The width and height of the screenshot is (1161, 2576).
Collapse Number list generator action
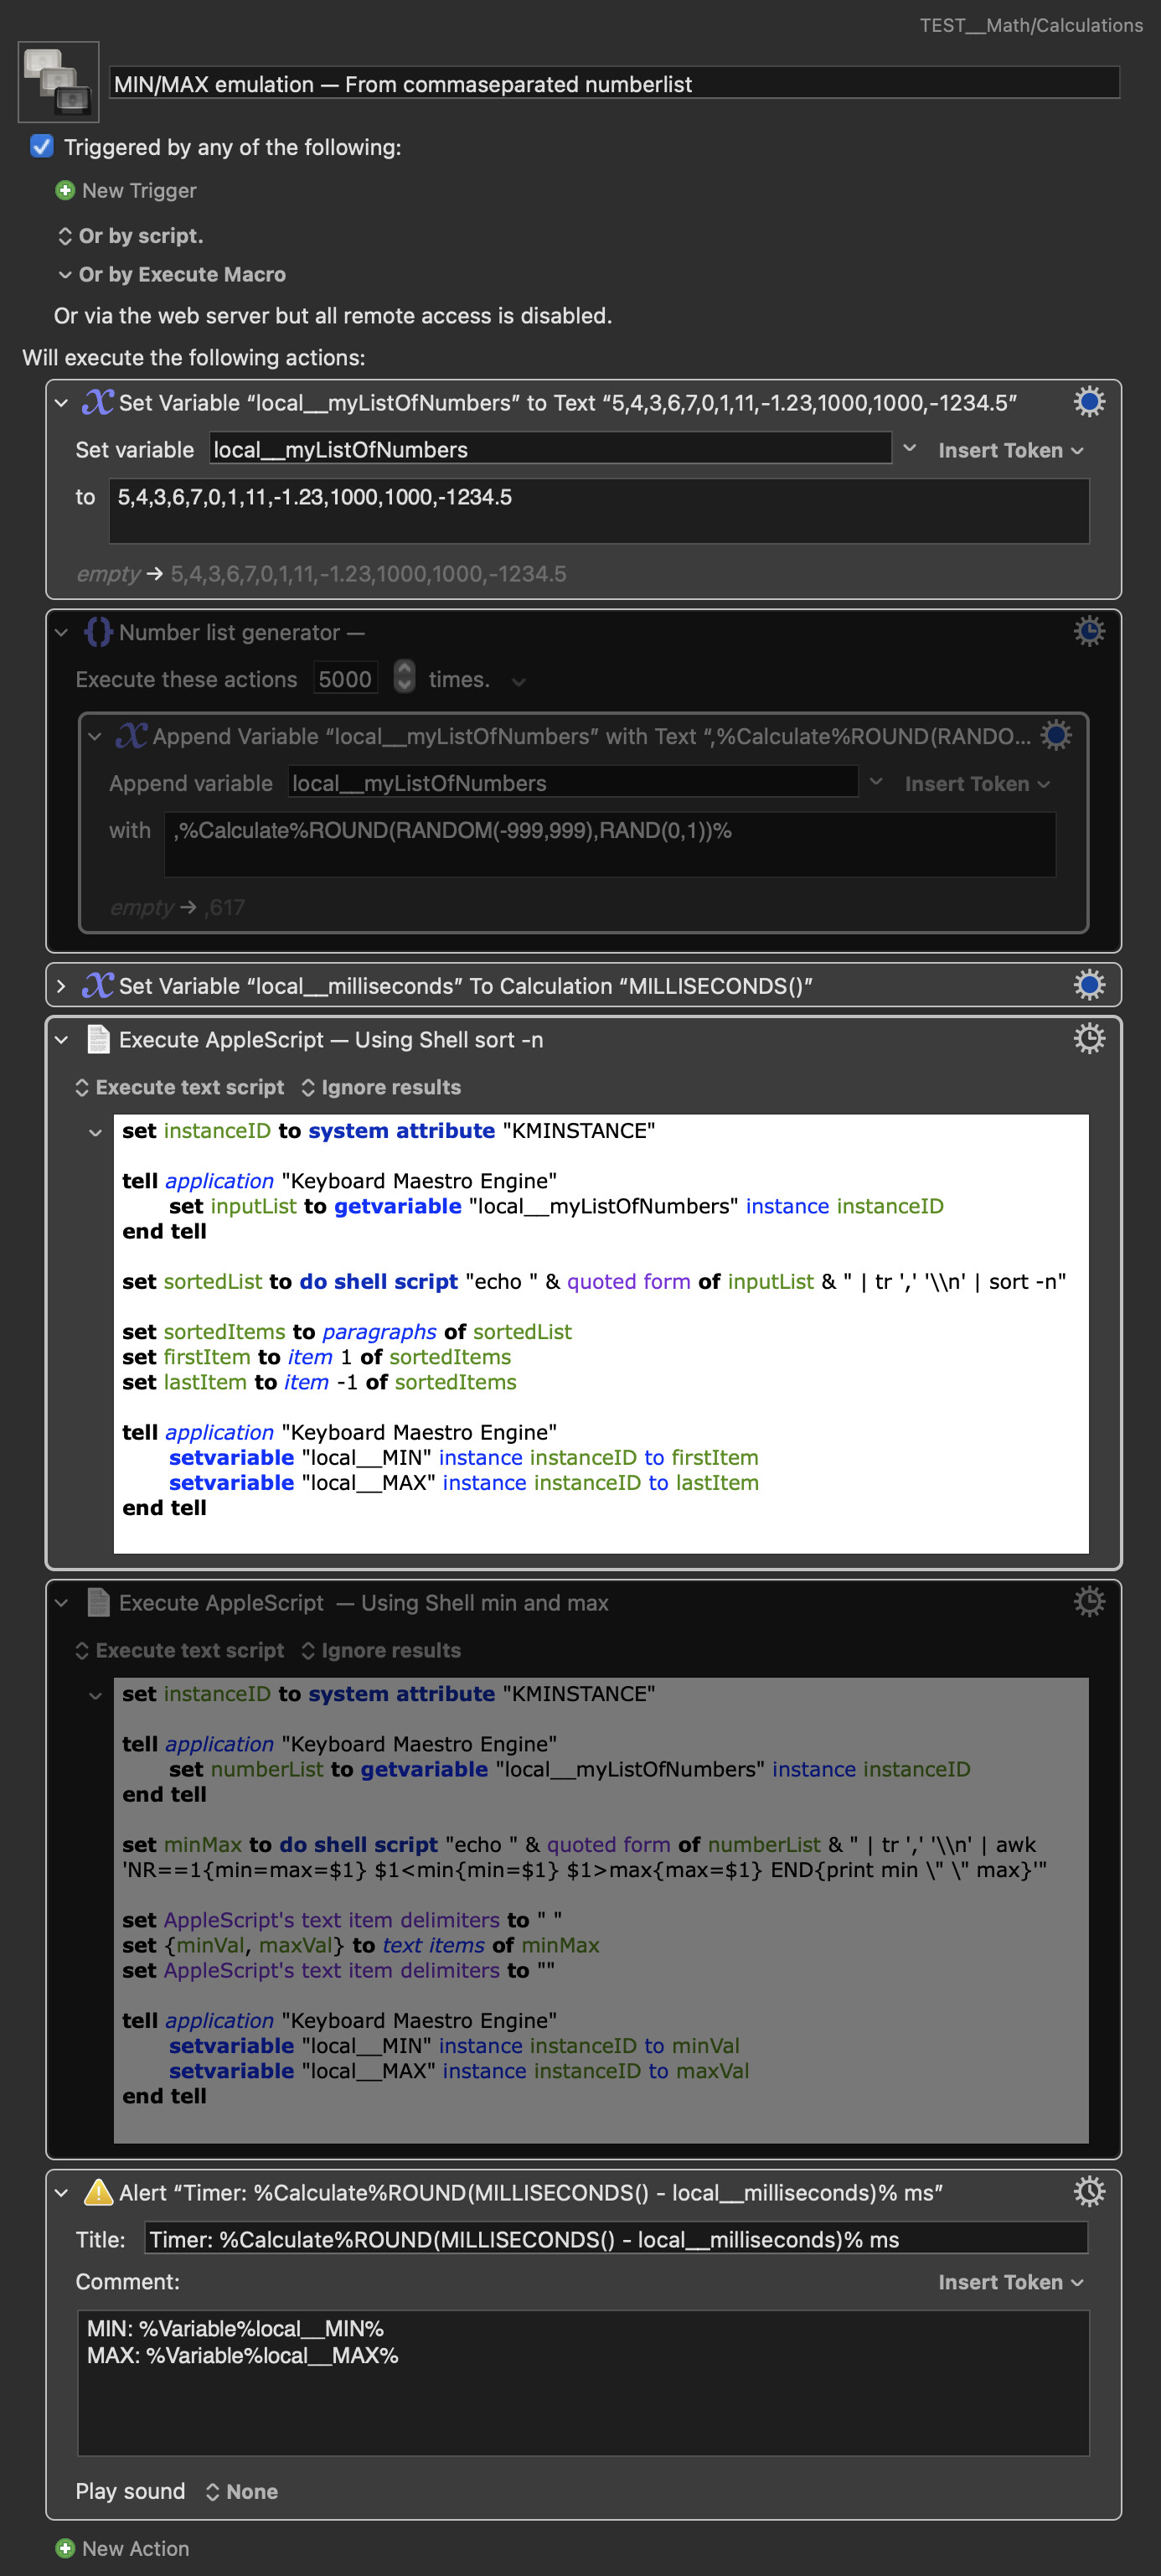tap(61, 632)
